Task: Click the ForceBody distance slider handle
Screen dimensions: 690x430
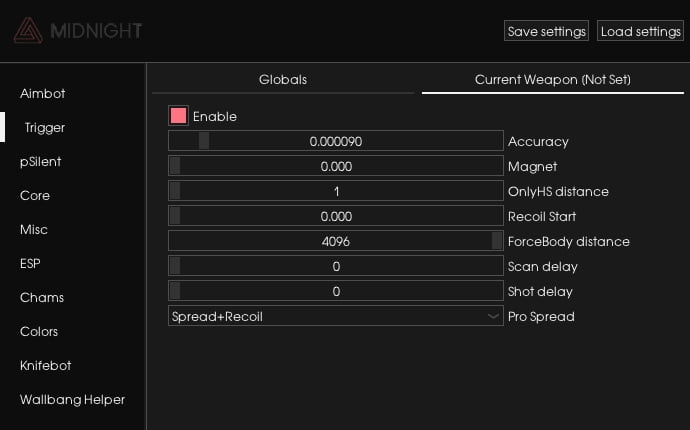Action: click(497, 241)
